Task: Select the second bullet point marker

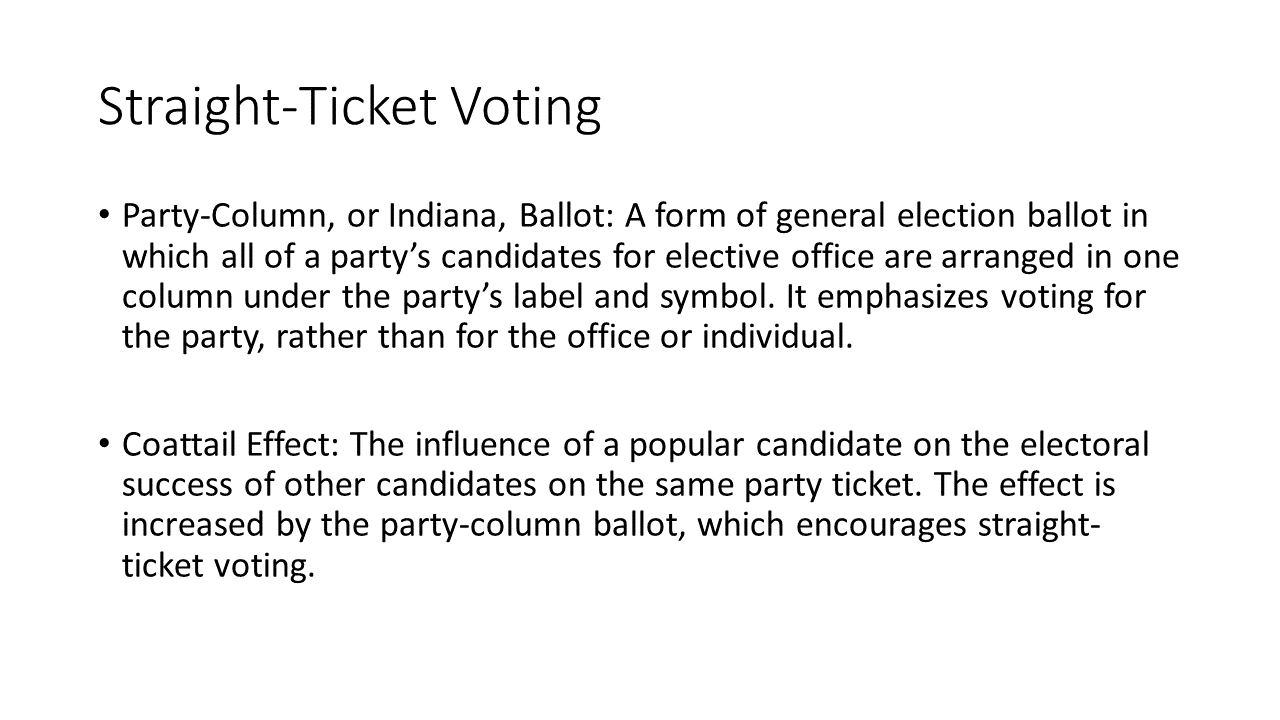Action: click(105, 445)
